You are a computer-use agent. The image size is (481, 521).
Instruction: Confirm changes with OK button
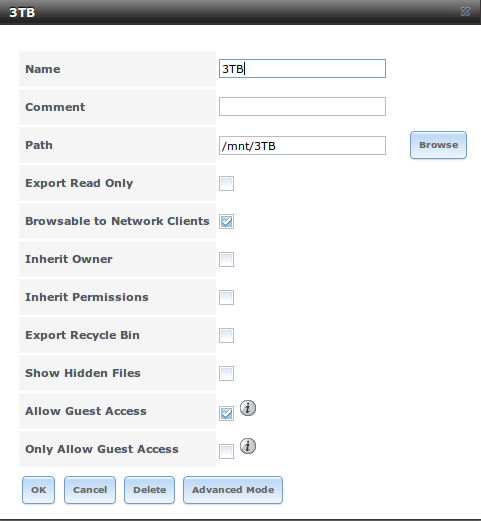coord(38,490)
